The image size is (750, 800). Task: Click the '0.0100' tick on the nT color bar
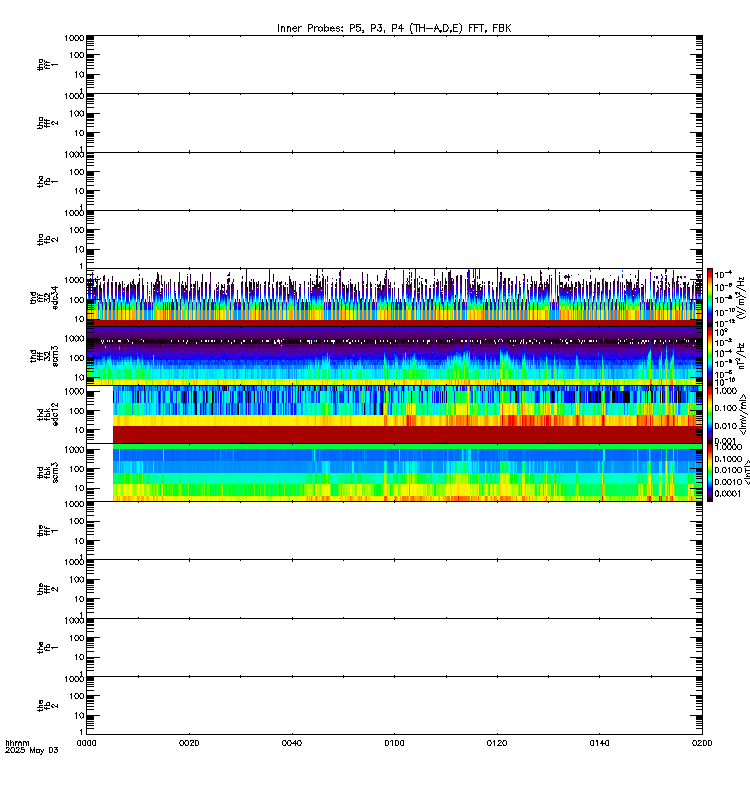click(728, 470)
